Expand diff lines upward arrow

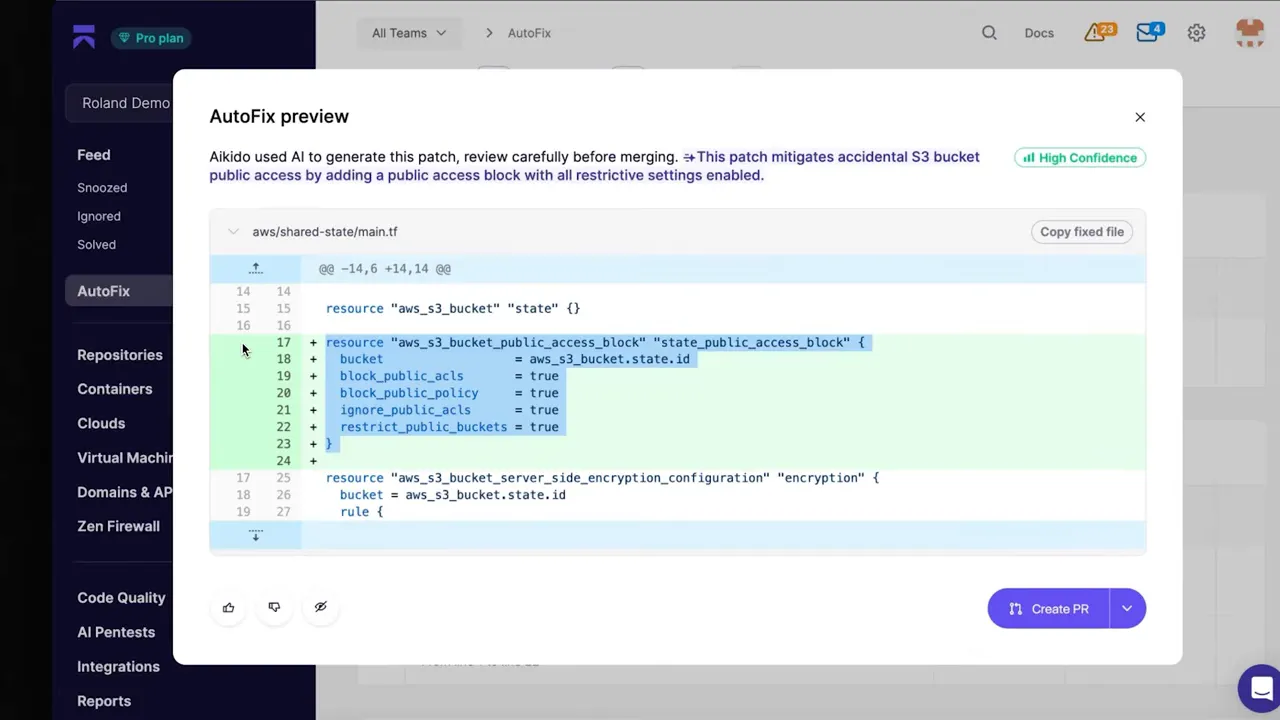click(x=255, y=268)
